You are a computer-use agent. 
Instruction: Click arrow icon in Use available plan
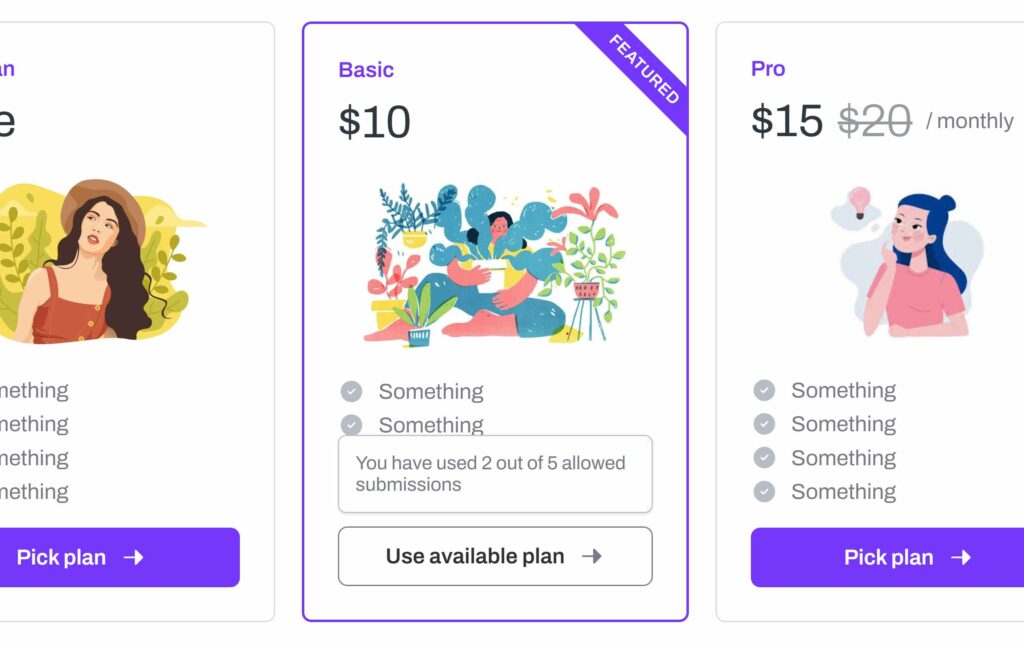[592, 556]
